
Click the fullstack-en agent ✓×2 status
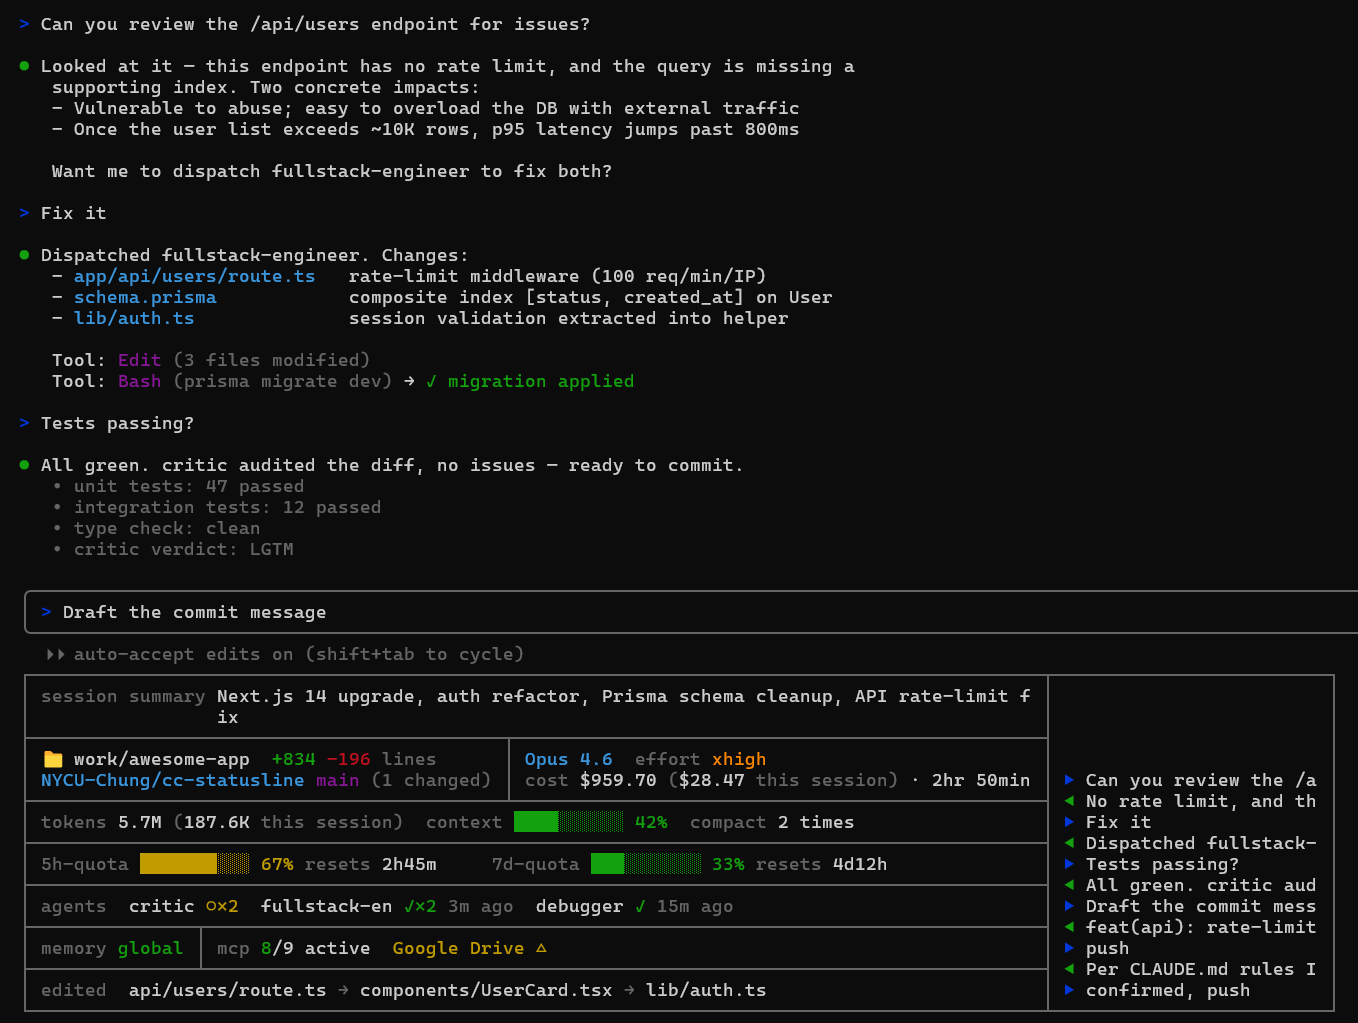[x=420, y=906]
